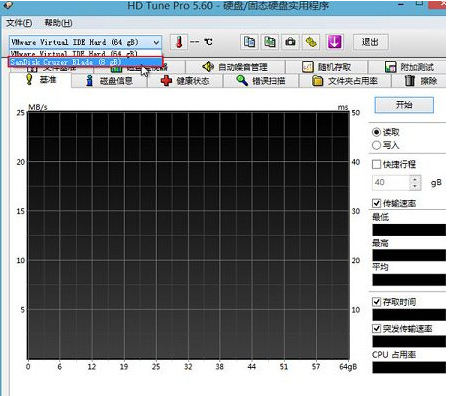Click the thermometer temperature icon

179,42
